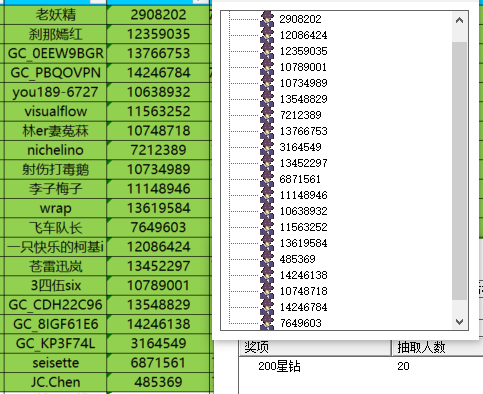Click the 奖项 column header
483x394 pixels.
click(x=315, y=348)
